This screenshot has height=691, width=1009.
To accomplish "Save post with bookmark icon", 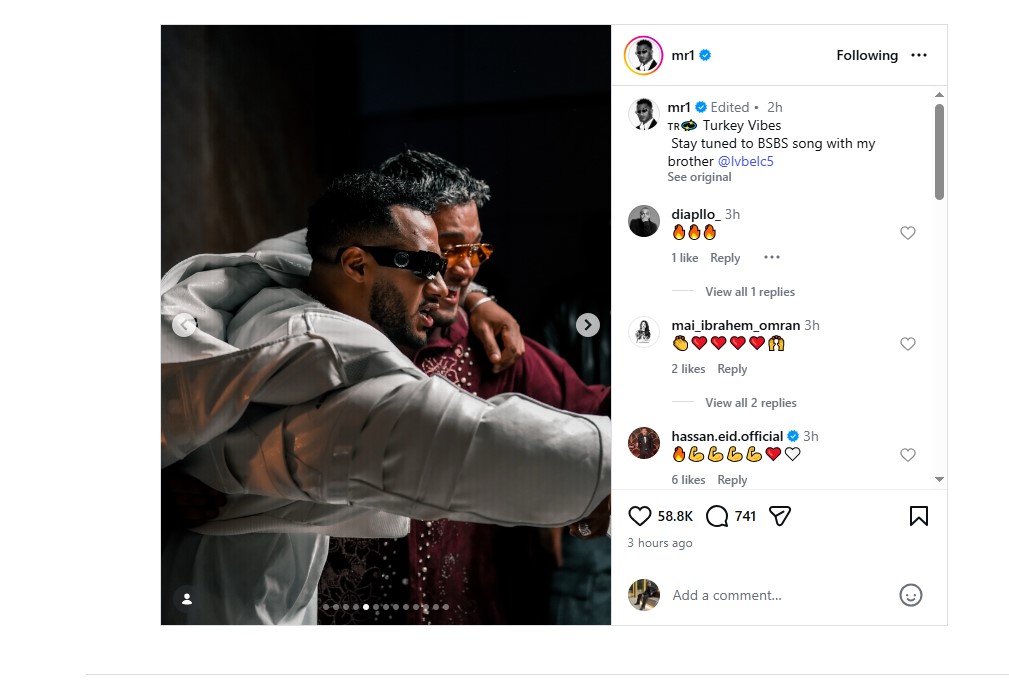I will pyautogui.click(x=919, y=516).
